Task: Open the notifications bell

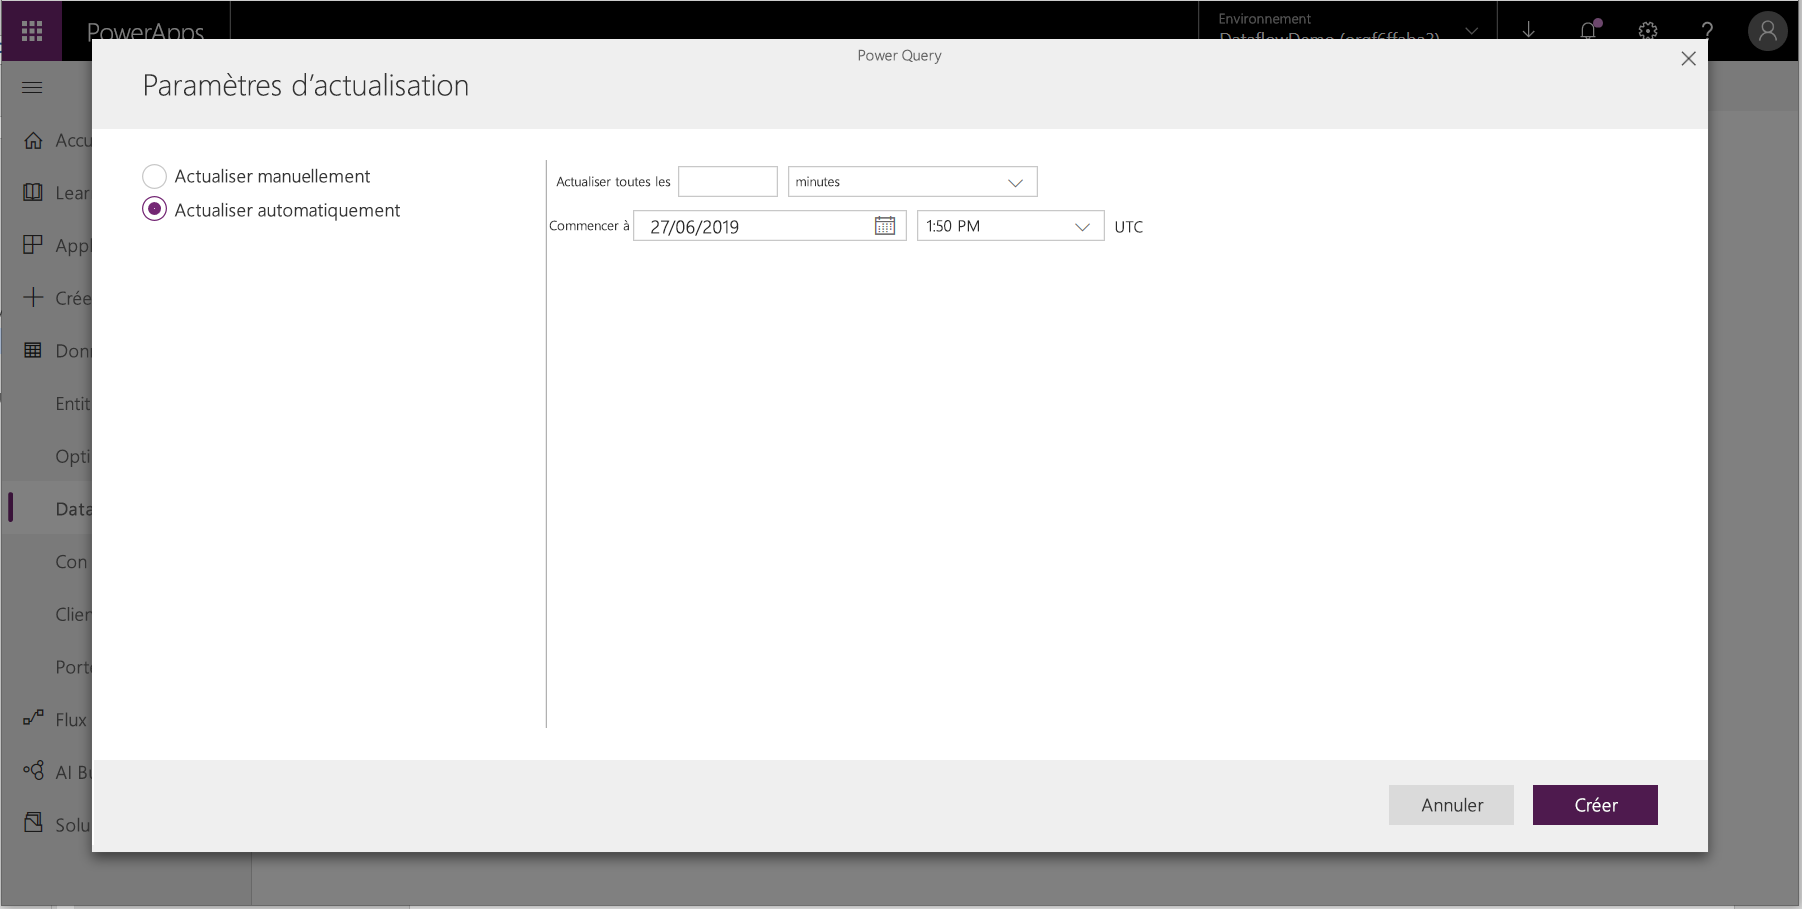Action: [1588, 31]
